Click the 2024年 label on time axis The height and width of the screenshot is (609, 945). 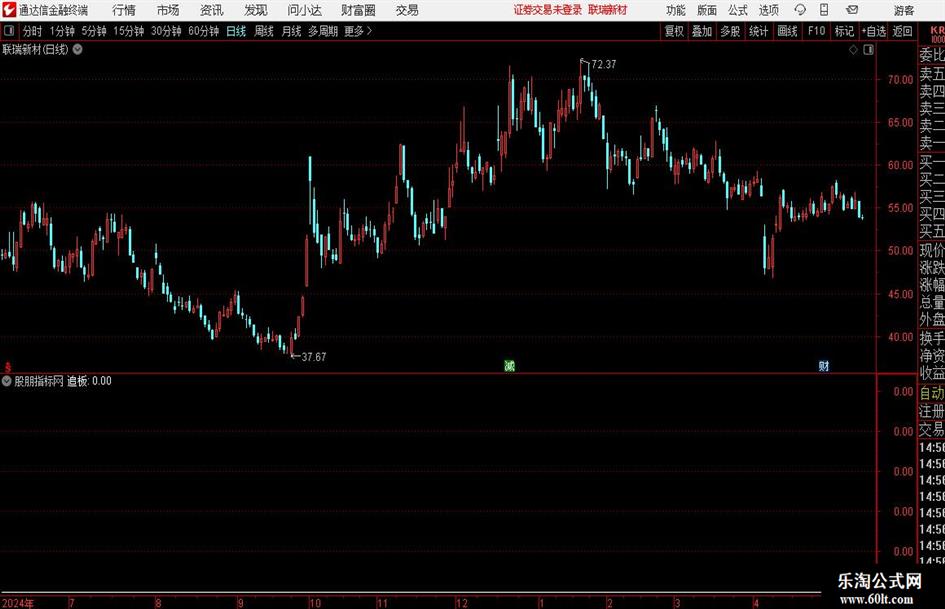(x=18, y=603)
